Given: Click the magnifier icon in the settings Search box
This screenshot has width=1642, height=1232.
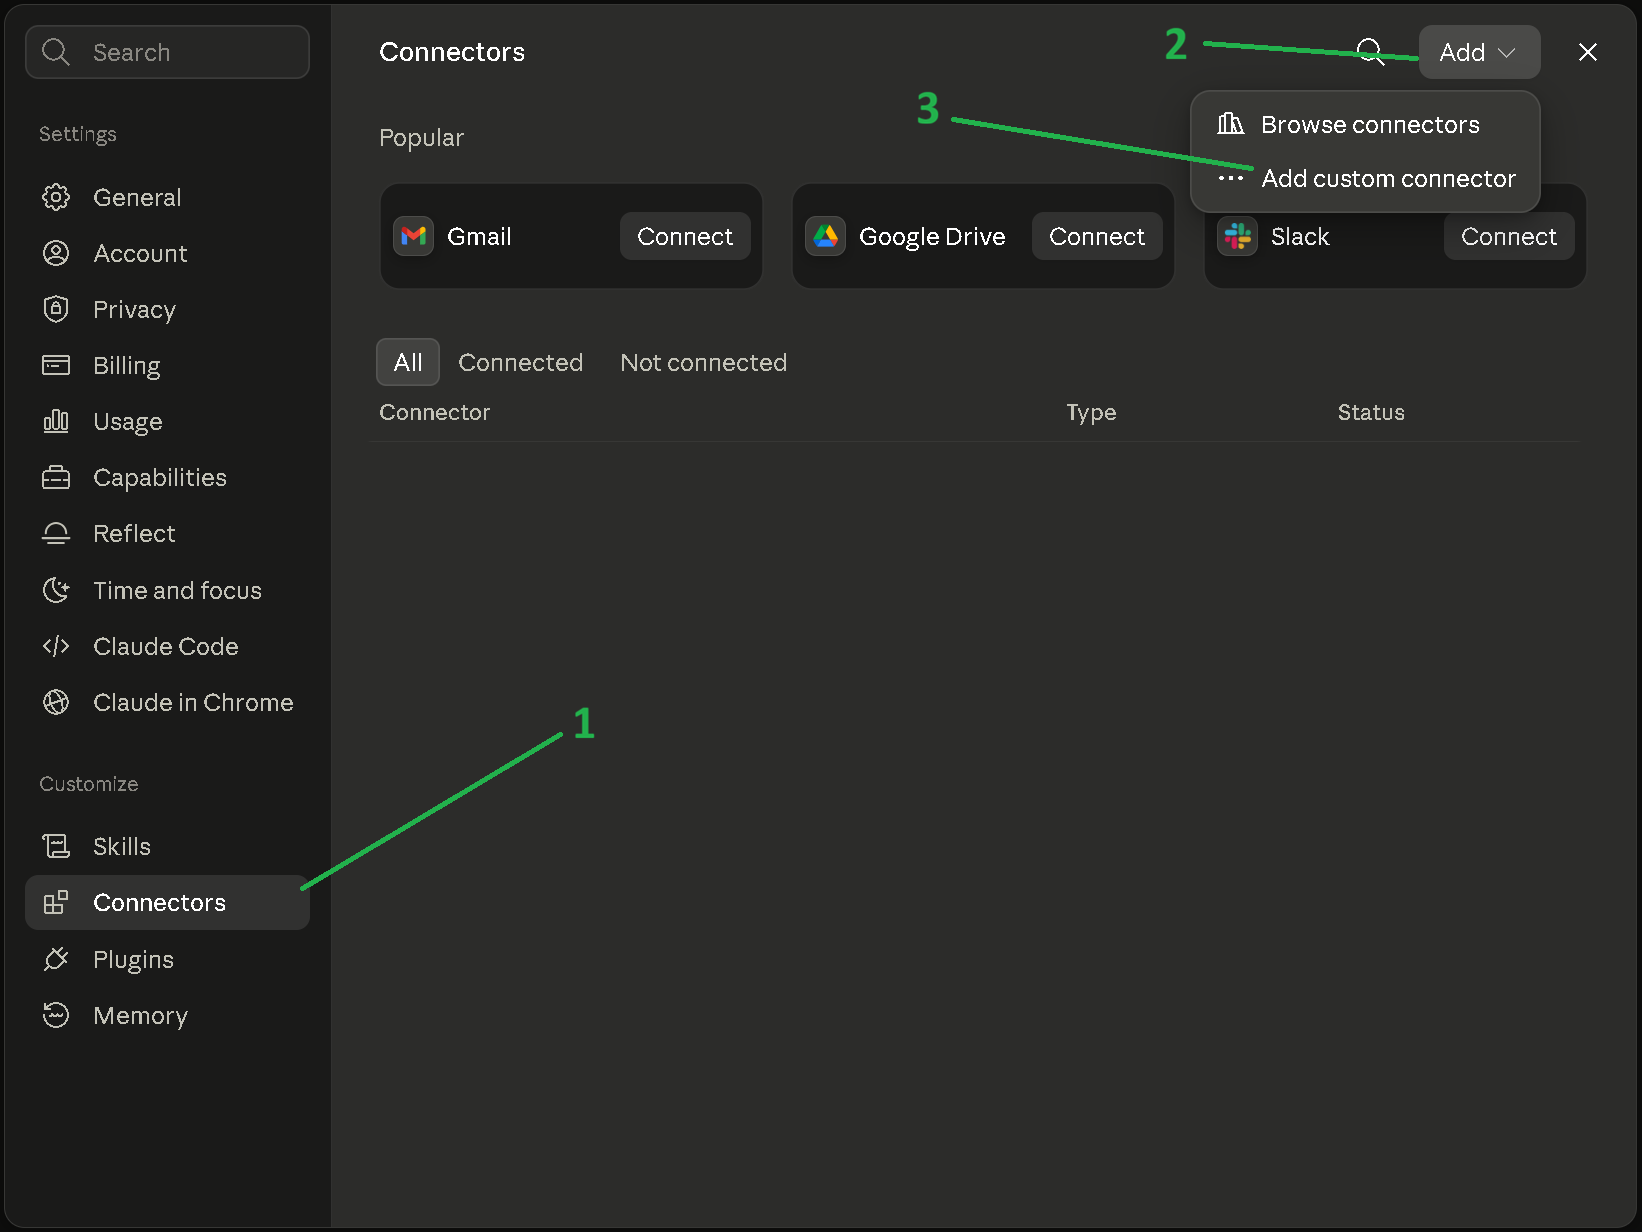Looking at the screenshot, I should coord(56,52).
